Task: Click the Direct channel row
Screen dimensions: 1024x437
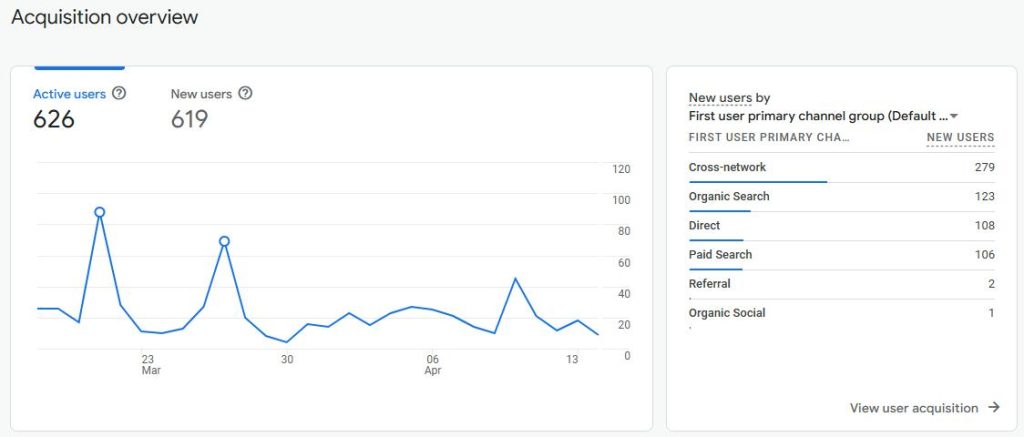Action: (x=841, y=227)
